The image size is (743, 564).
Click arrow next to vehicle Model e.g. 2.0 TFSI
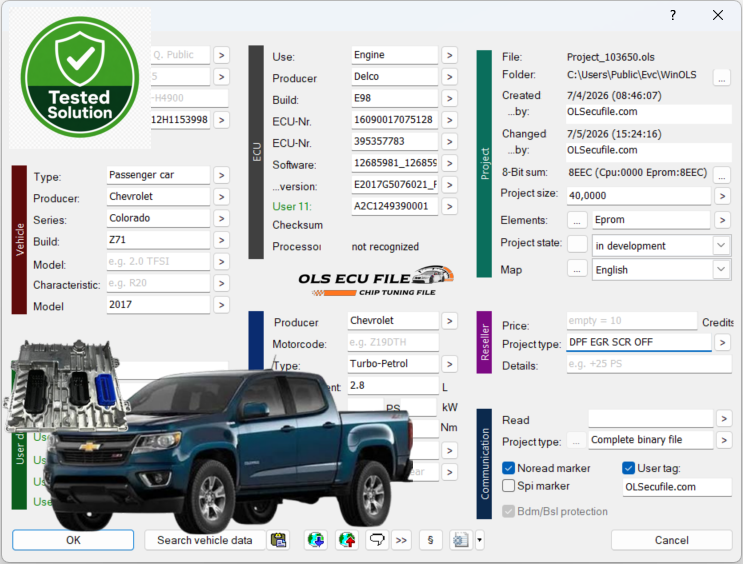coord(221,262)
